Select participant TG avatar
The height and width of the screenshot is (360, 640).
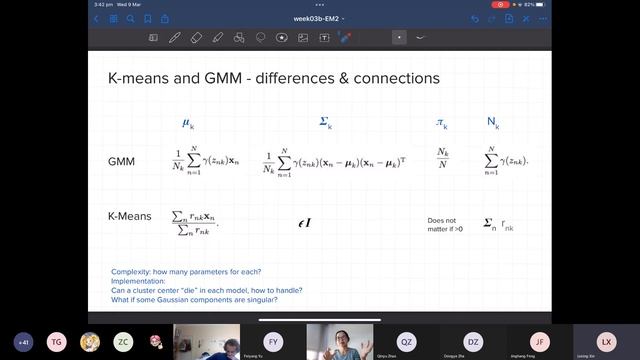[x=56, y=342]
